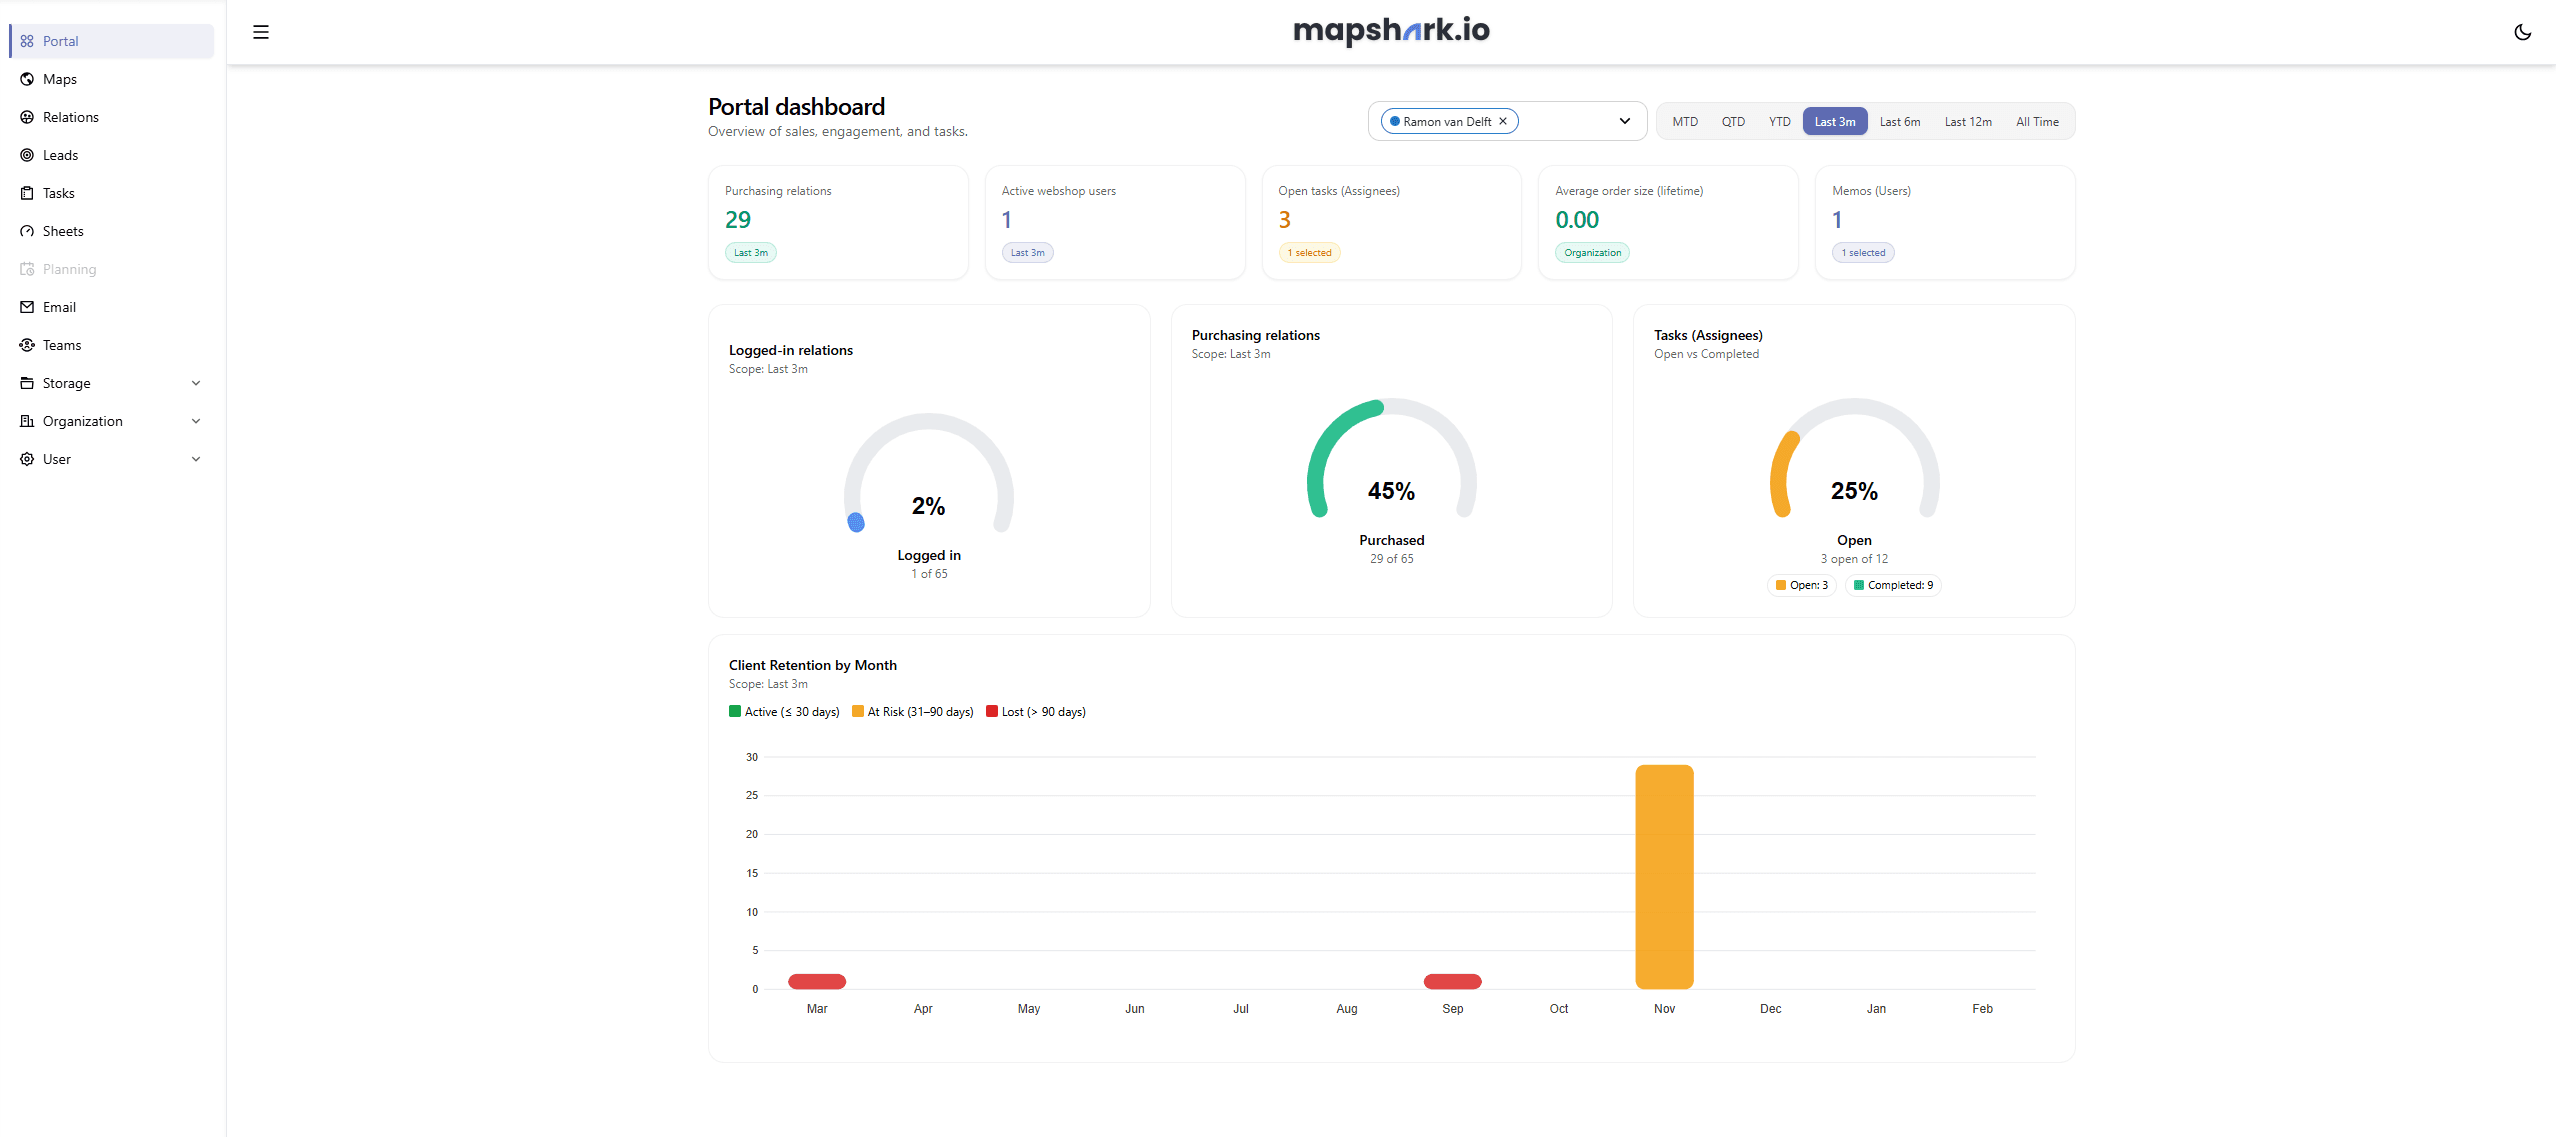The height and width of the screenshot is (1137, 2556).
Task: Select the Email sidebar icon
Action: click(x=27, y=307)
